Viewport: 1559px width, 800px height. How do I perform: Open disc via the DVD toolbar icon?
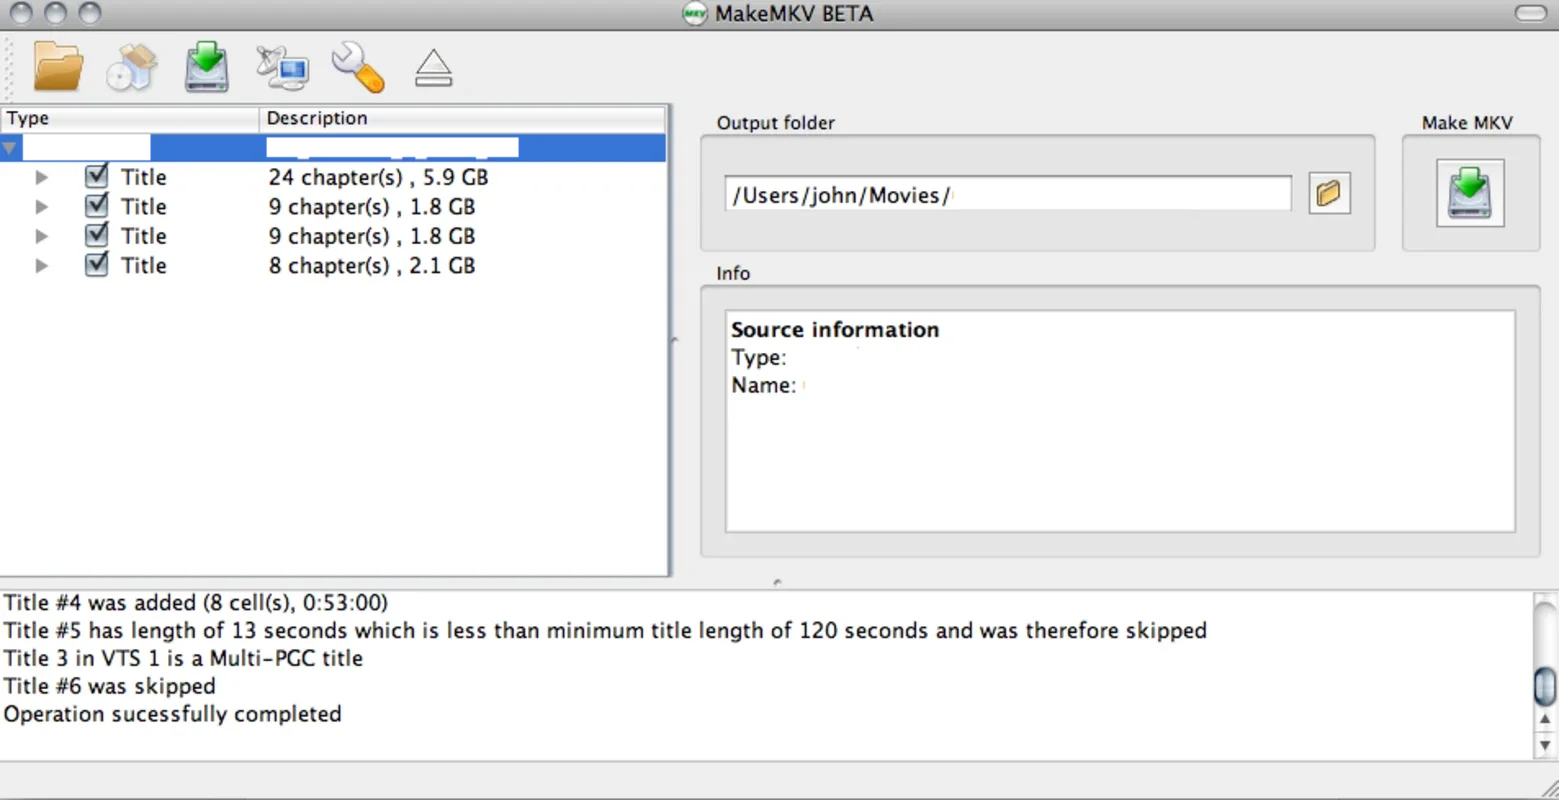coord(132,67)
